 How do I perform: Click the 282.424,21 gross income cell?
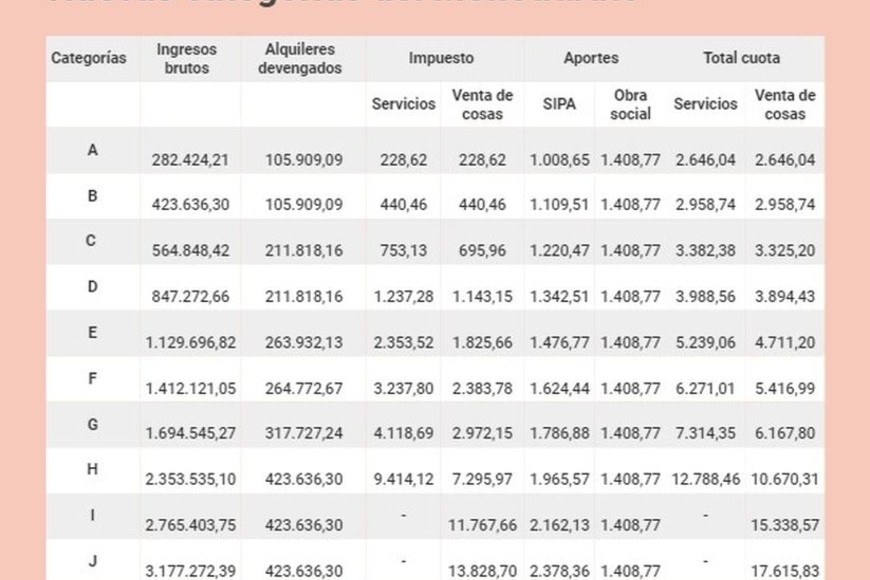click(x=191, y=159)
